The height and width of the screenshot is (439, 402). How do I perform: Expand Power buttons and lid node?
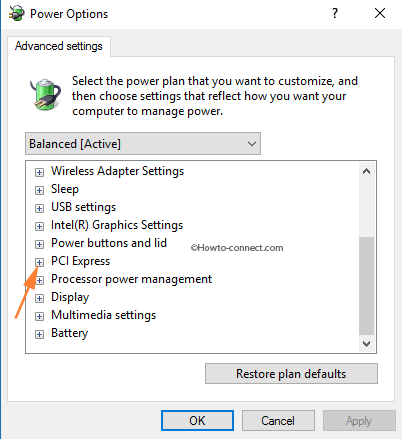(x=39, y=244)
